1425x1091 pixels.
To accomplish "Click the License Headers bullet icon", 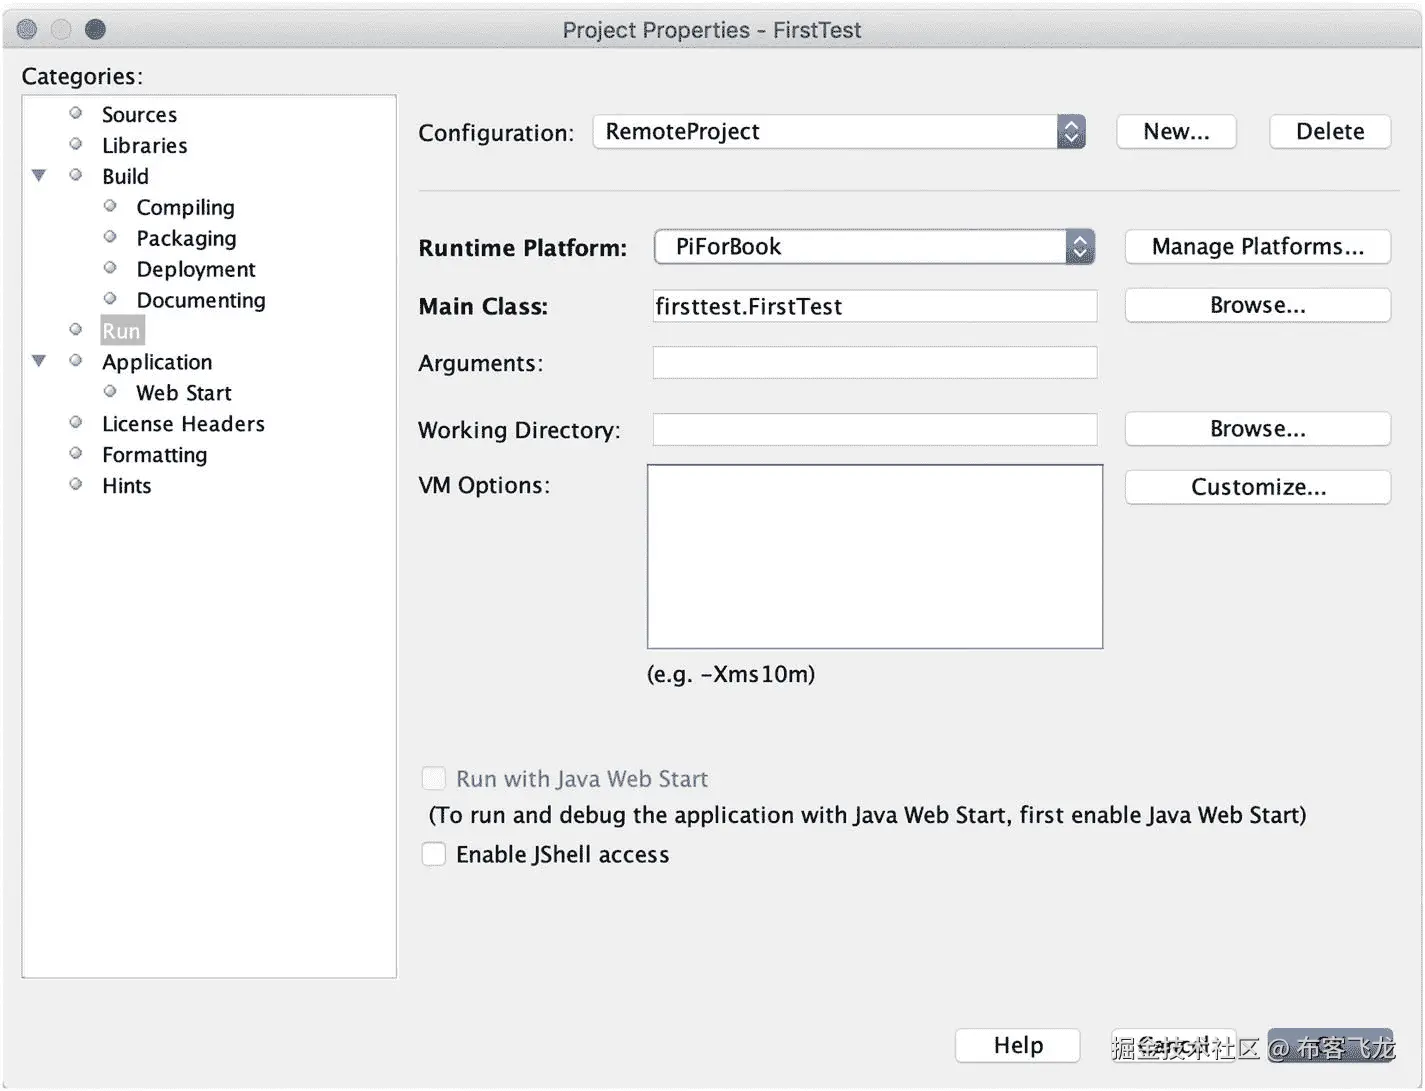I will tap(76, 423).
